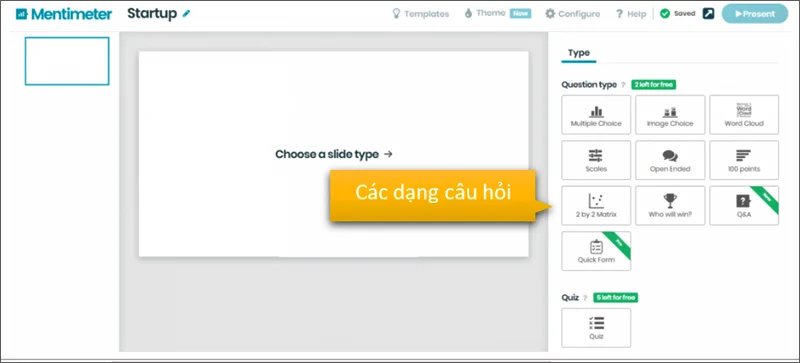Screen dimensions: 800x363
Task: Choose Scales question type
Action: [596, 160]
